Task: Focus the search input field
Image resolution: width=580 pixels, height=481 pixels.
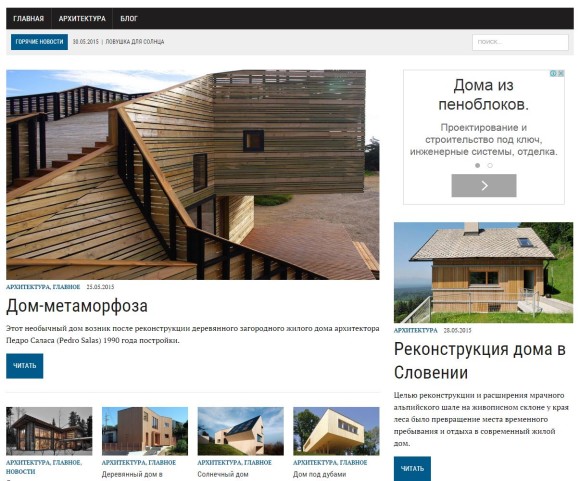Action: (x=520, y=42)
